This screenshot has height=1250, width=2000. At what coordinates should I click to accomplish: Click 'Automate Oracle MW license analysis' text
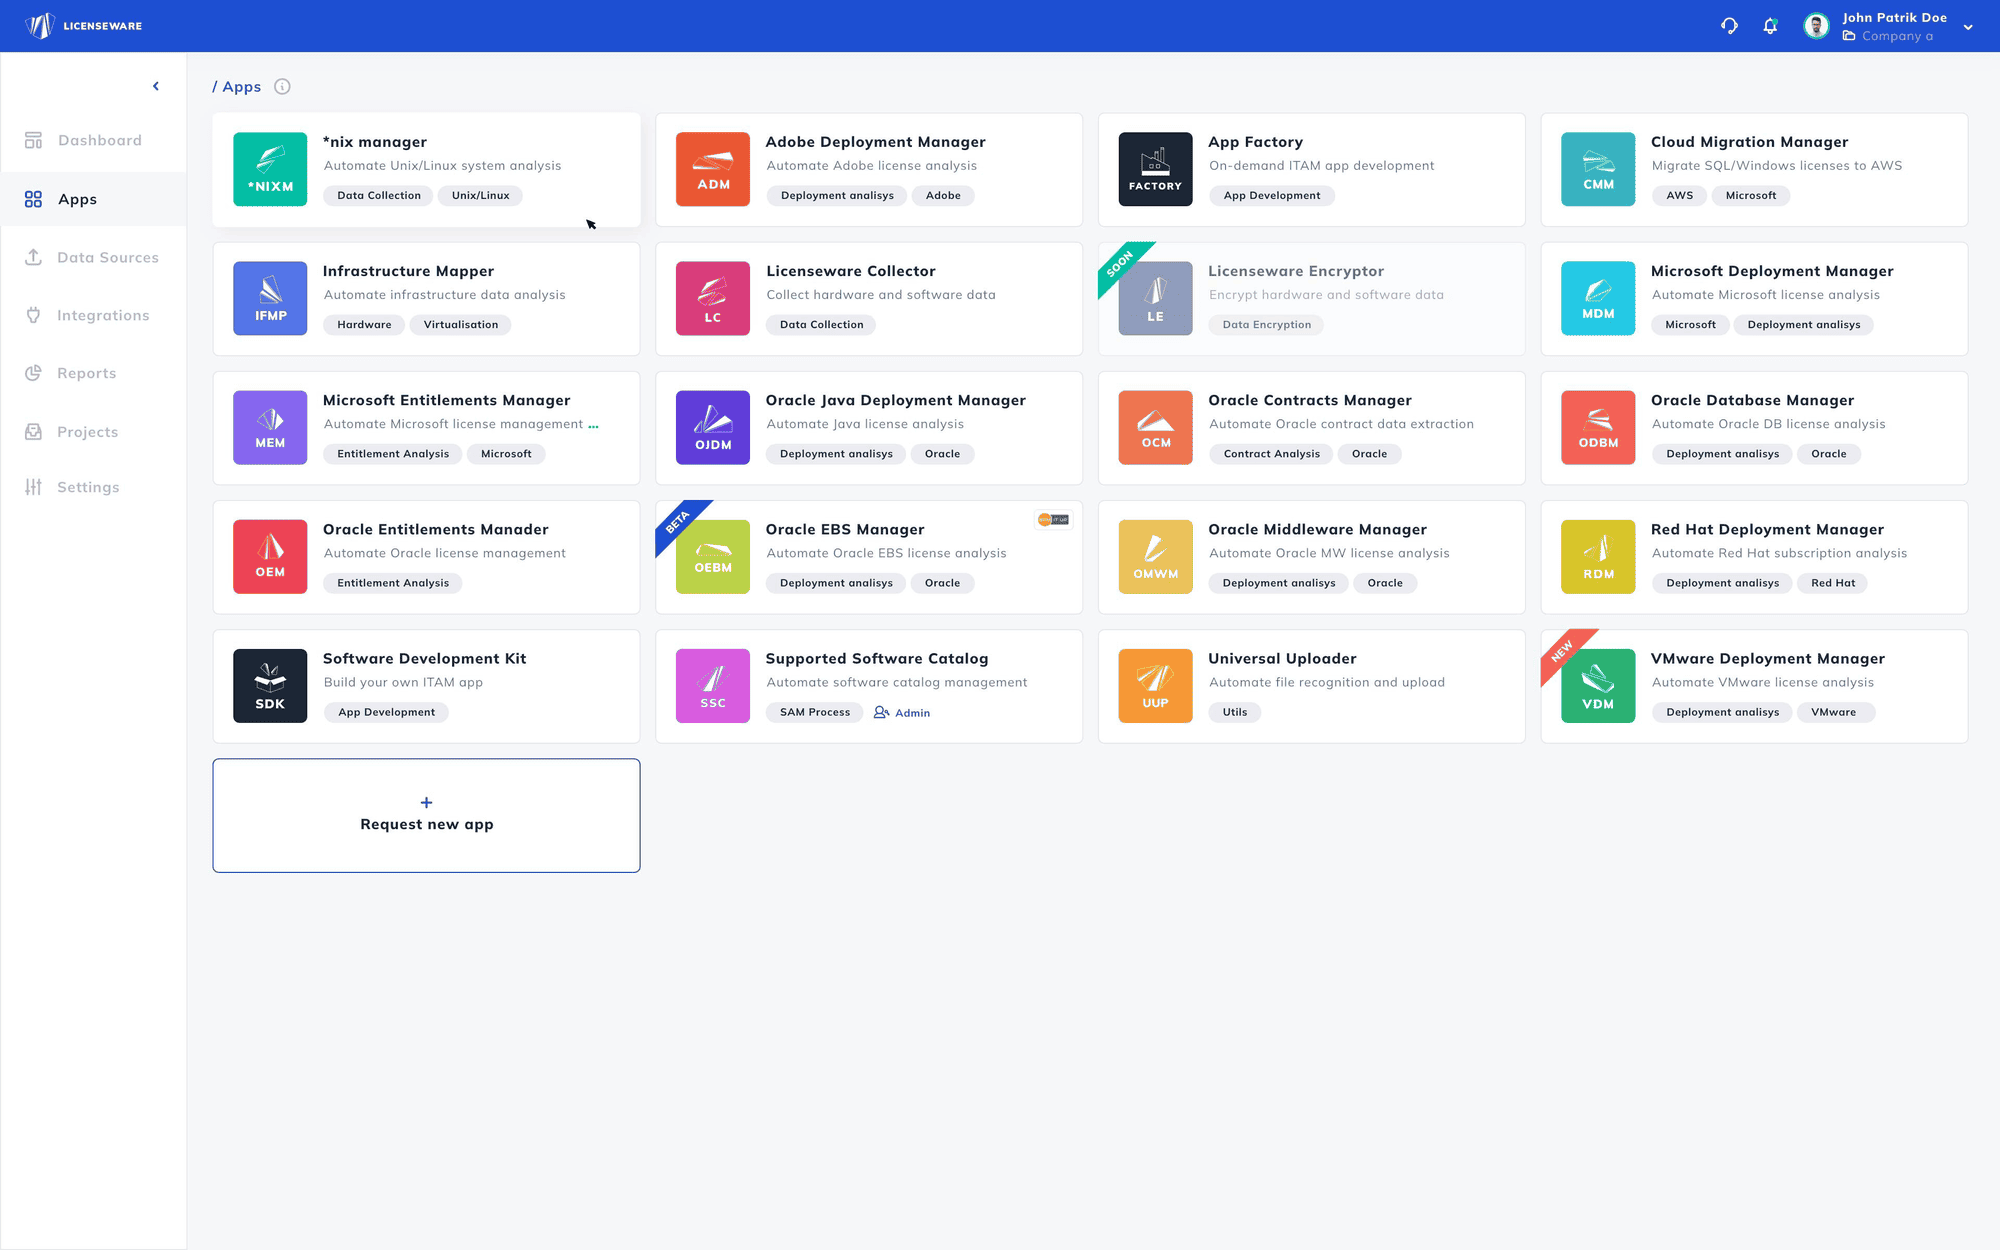[1329, 553]
